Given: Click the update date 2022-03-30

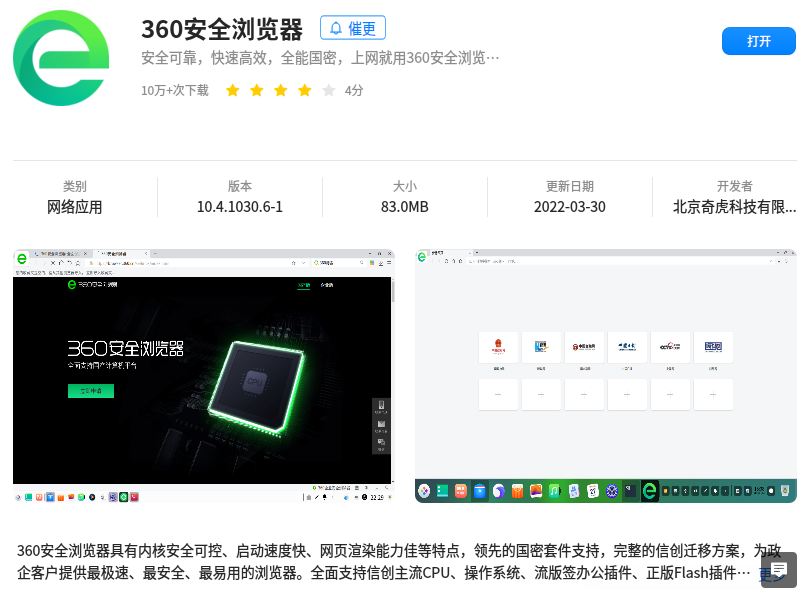Looking at the screenshot, I should pyautogui.click(x=570, y=207).
